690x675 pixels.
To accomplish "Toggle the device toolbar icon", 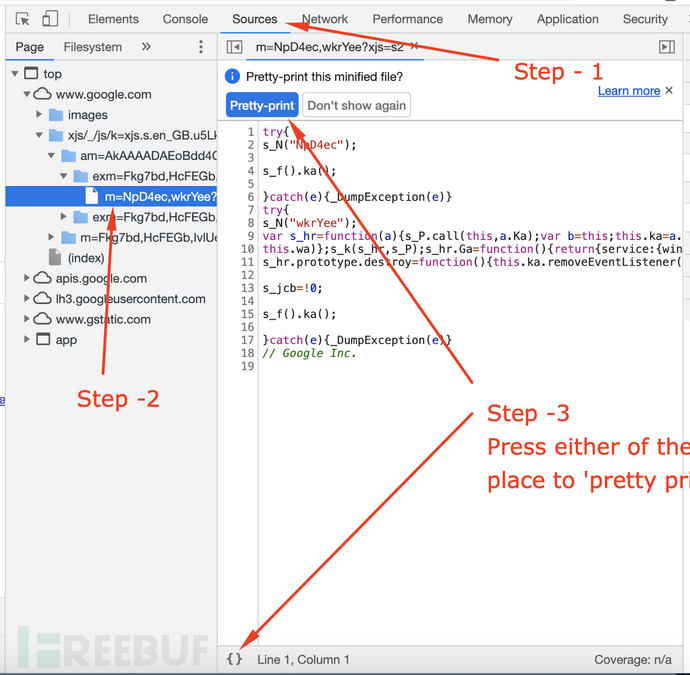I will click(49, 19).
